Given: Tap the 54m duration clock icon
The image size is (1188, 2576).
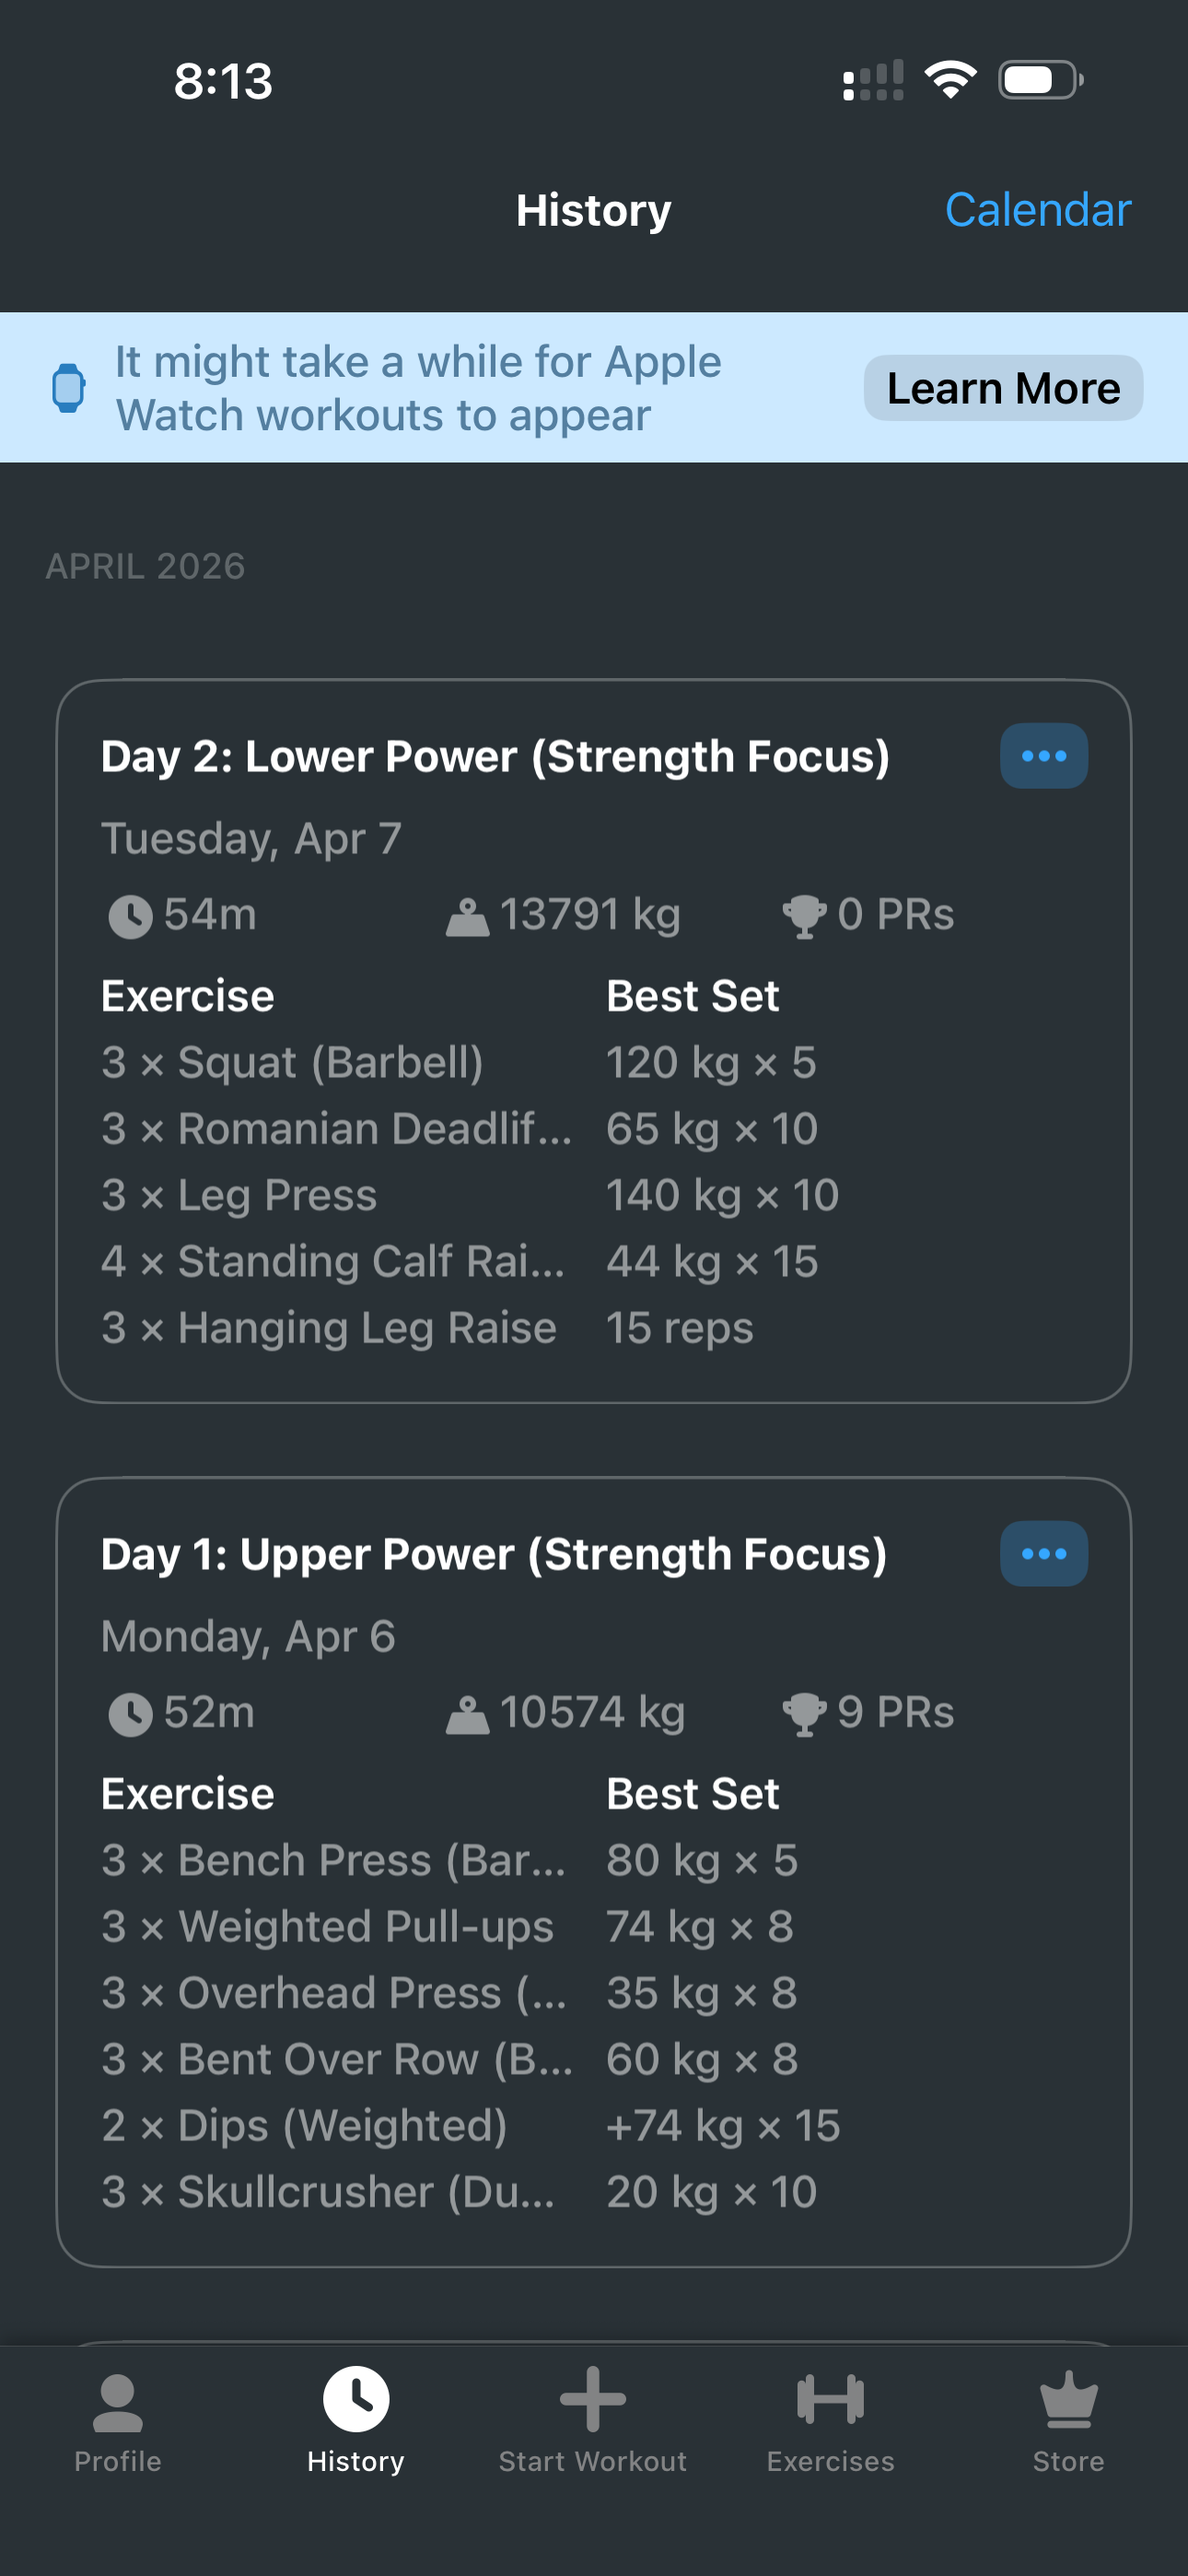Looking at the screenshot, I should (x=130, y=916).
